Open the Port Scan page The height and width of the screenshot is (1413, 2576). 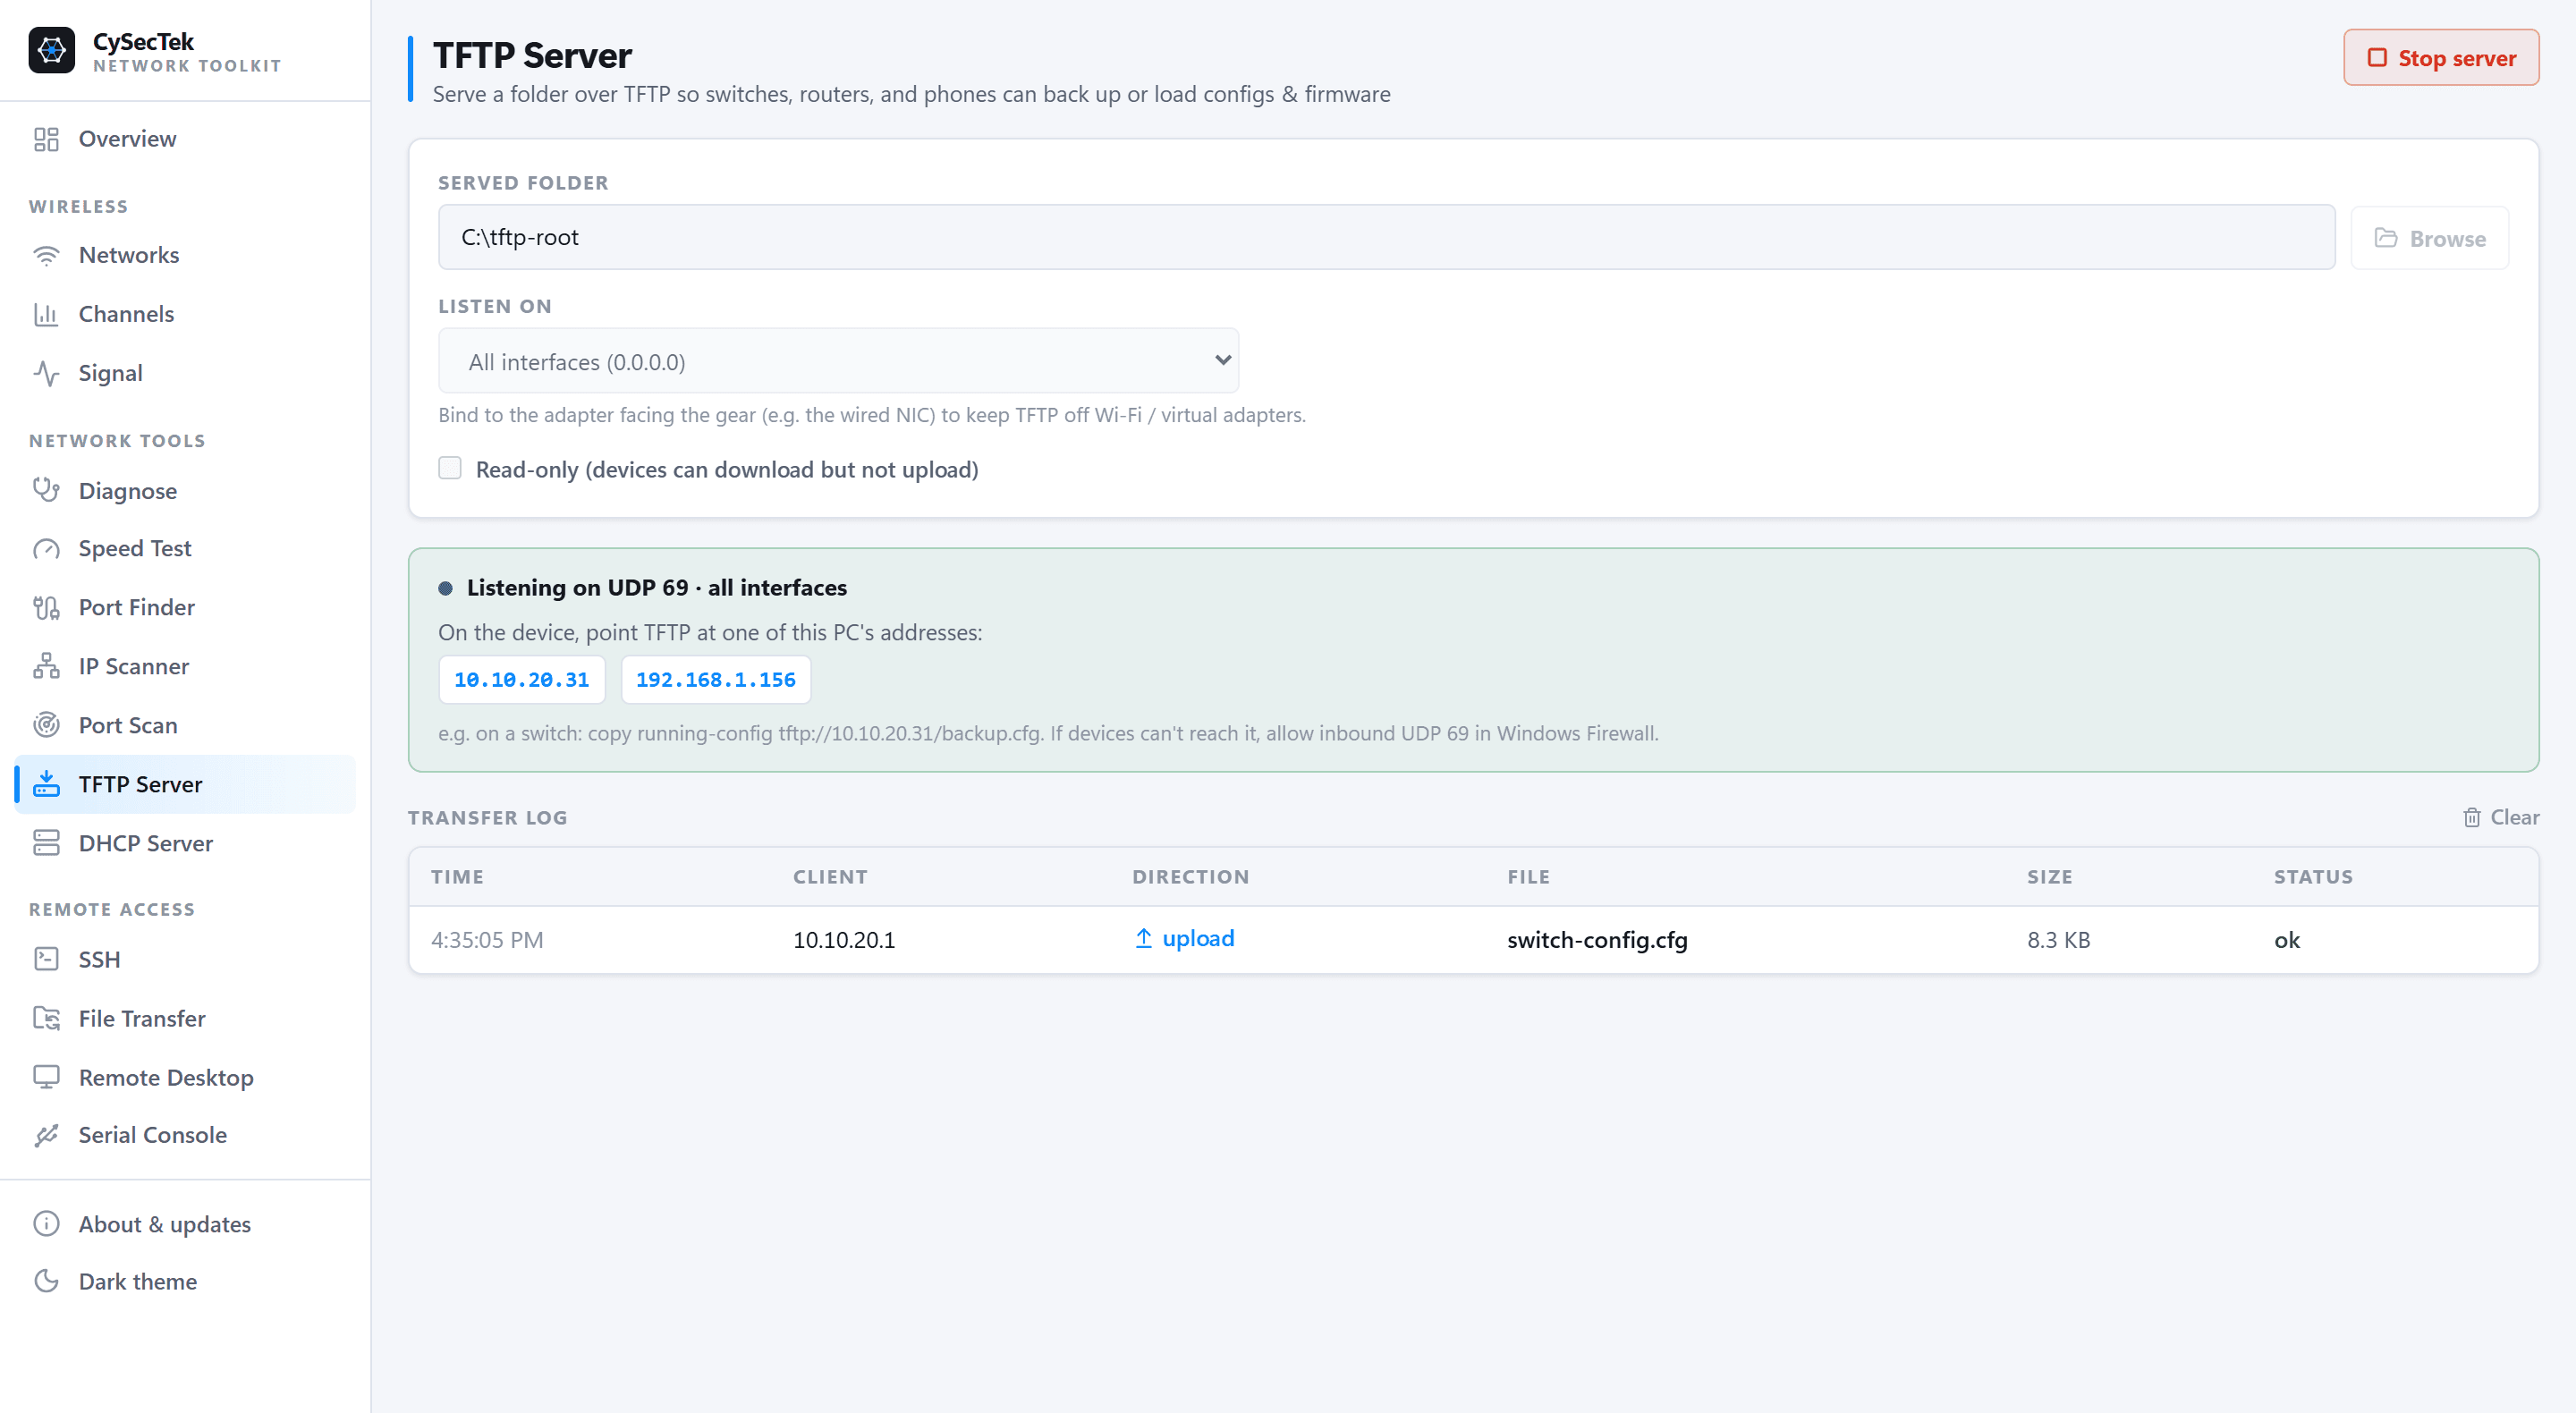coord(185,725)
